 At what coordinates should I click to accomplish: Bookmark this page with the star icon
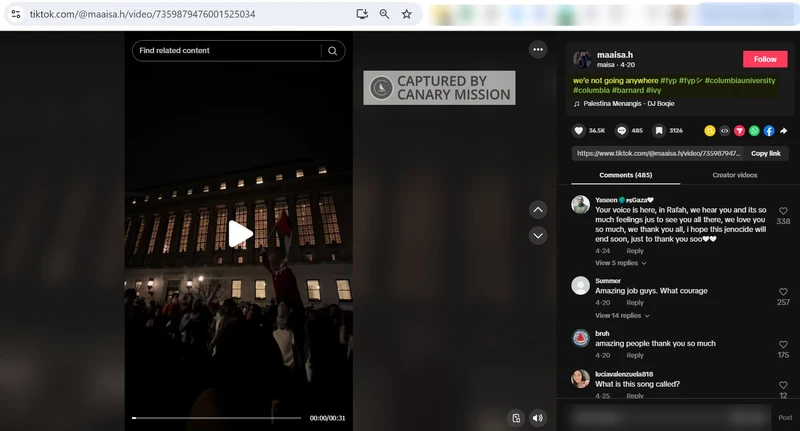pos(406,14)
